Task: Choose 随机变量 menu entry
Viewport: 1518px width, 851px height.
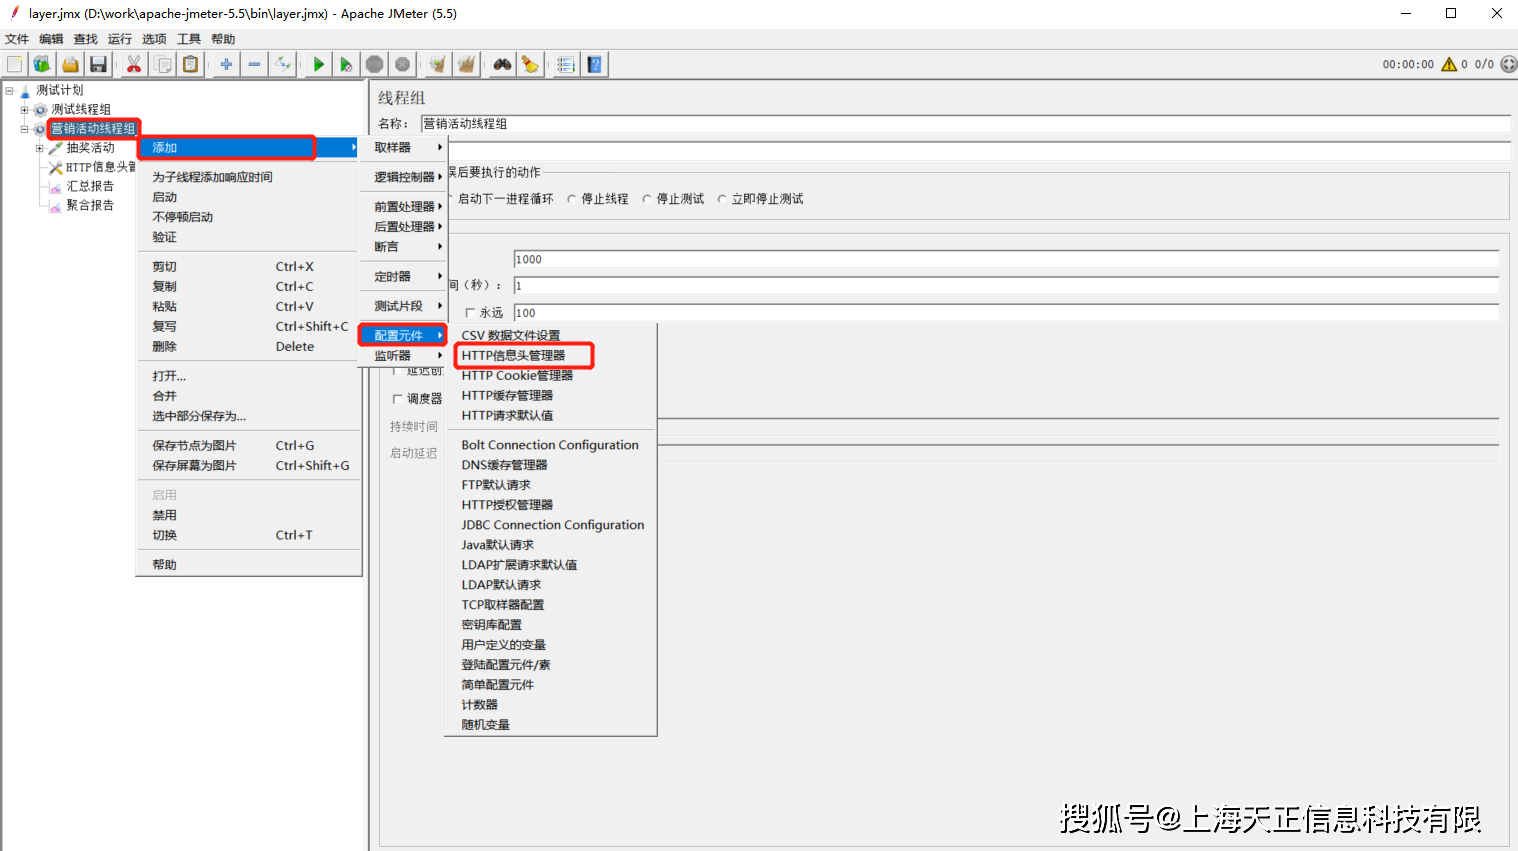Action: point(486,725)
